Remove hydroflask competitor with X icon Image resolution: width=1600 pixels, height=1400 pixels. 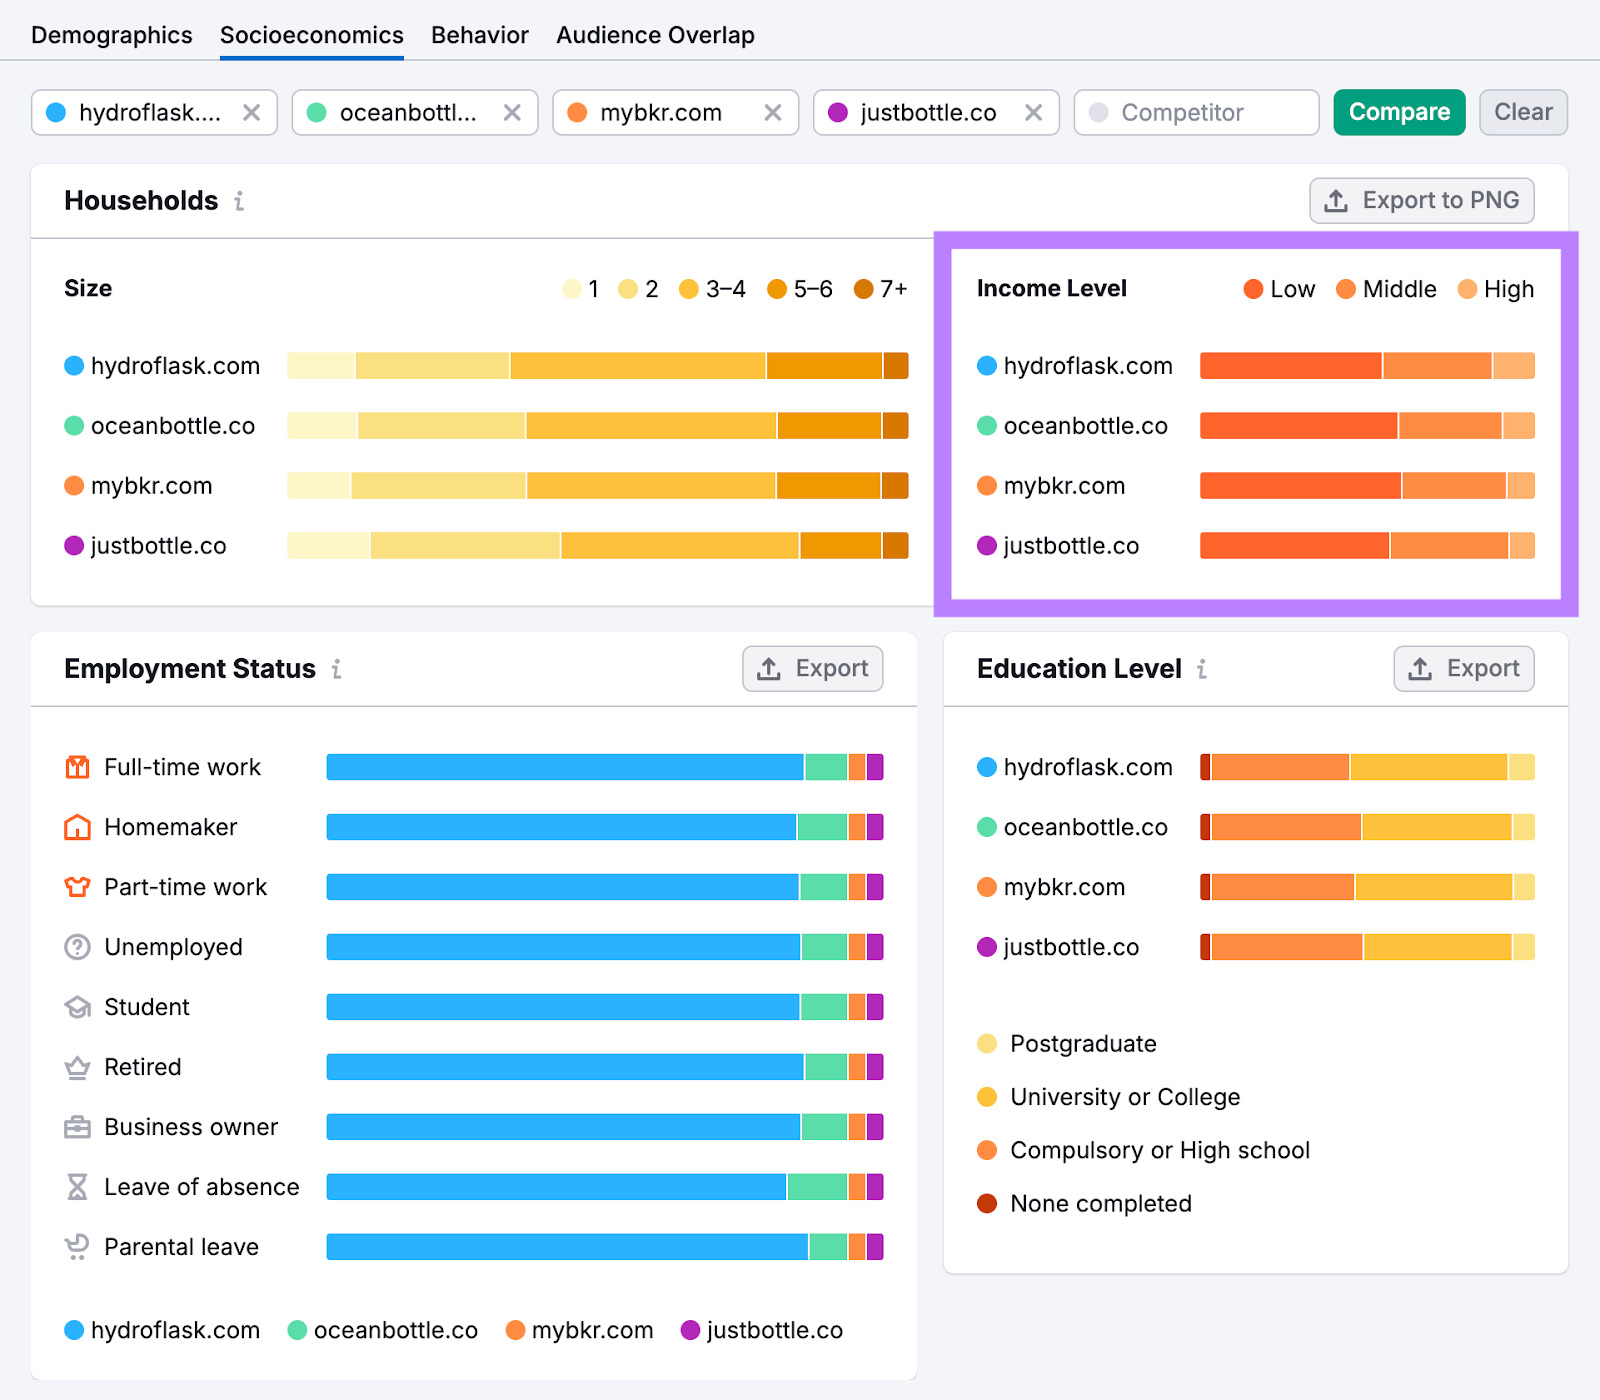(252, 113)
